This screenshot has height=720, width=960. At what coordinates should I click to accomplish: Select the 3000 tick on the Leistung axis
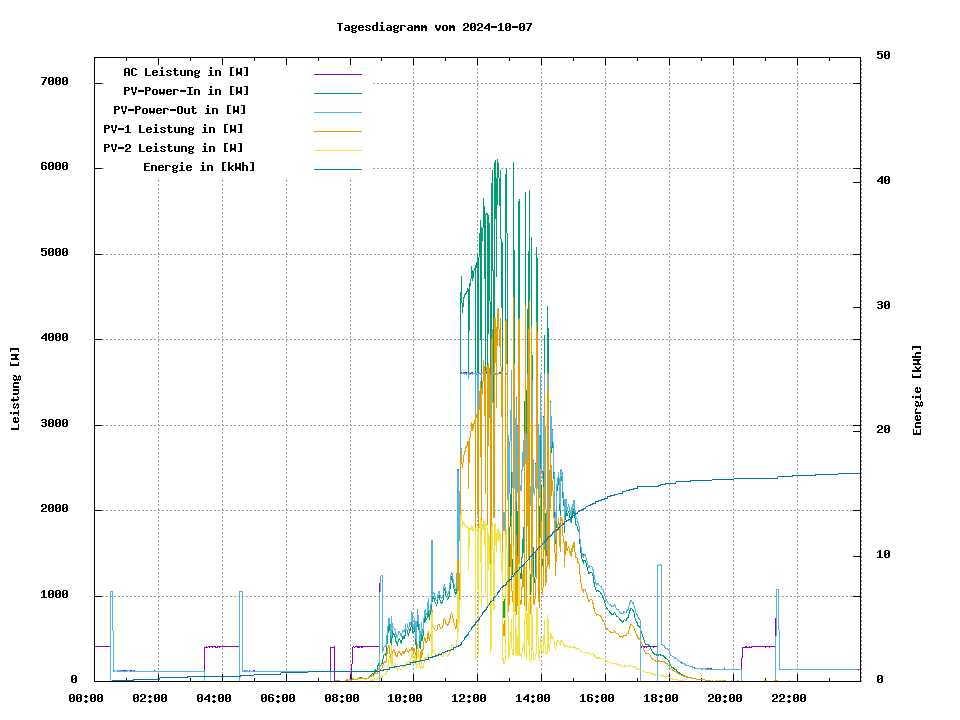[54, 424]
